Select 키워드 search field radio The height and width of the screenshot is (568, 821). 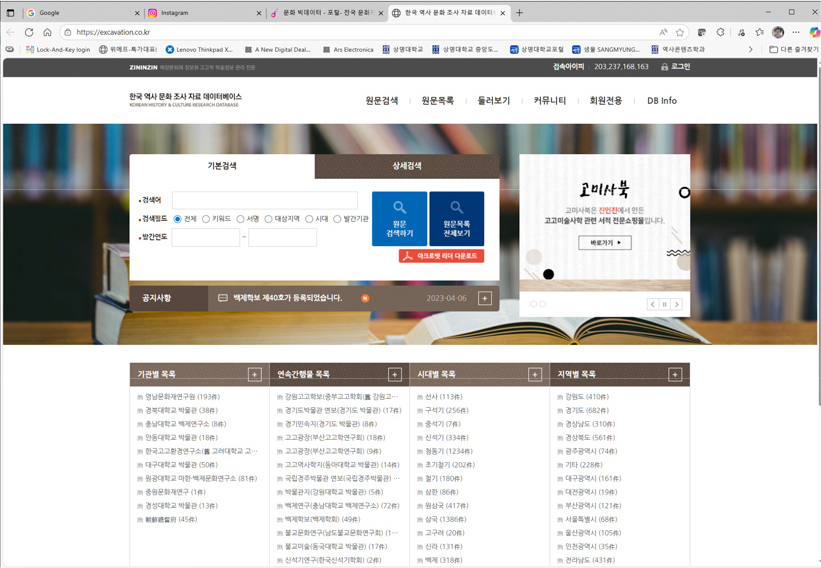(206, 219)
